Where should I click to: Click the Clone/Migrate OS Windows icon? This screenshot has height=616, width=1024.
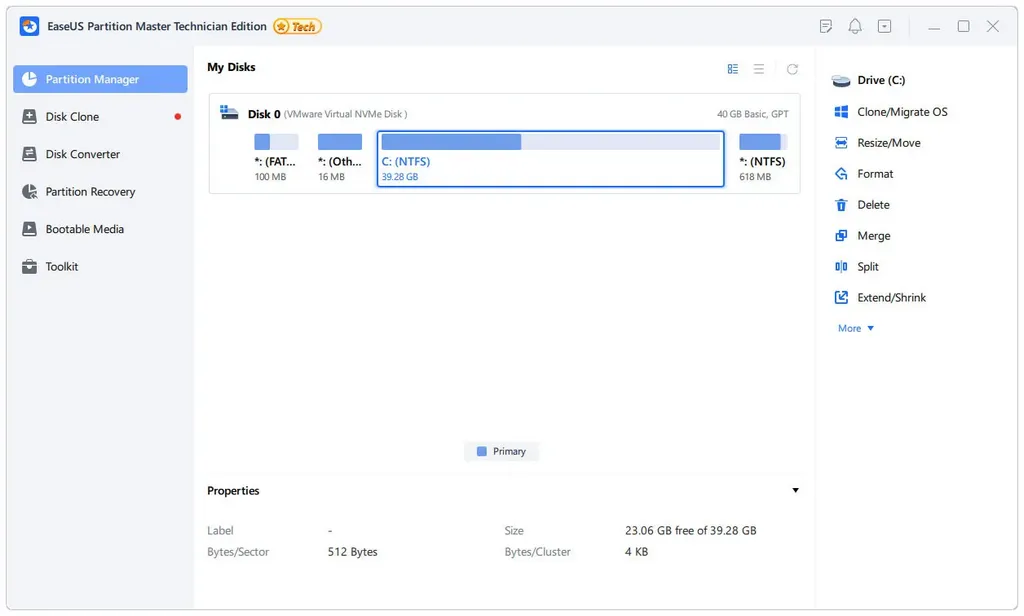(x=841, y=112)
